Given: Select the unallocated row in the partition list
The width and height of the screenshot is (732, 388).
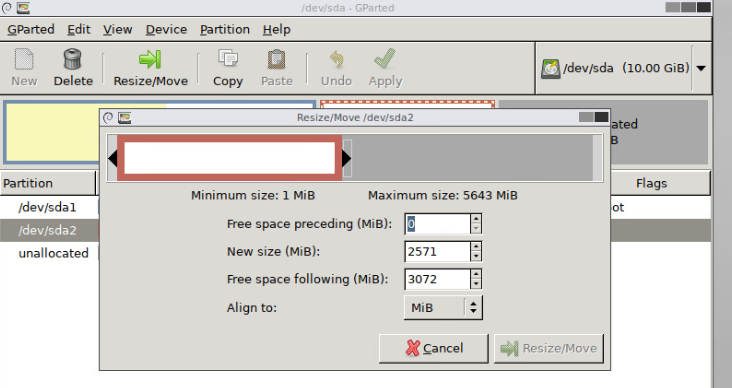Looking at the screenshot, I should (x=49, y=253).
